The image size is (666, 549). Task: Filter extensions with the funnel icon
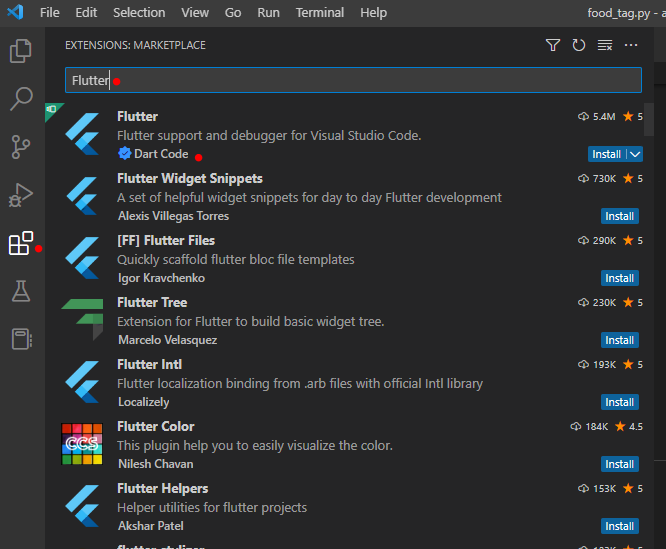553,45
